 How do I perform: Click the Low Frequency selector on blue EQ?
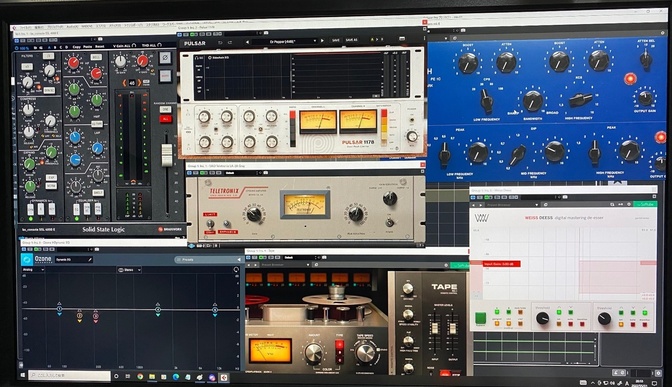click(x=486, y=100)
